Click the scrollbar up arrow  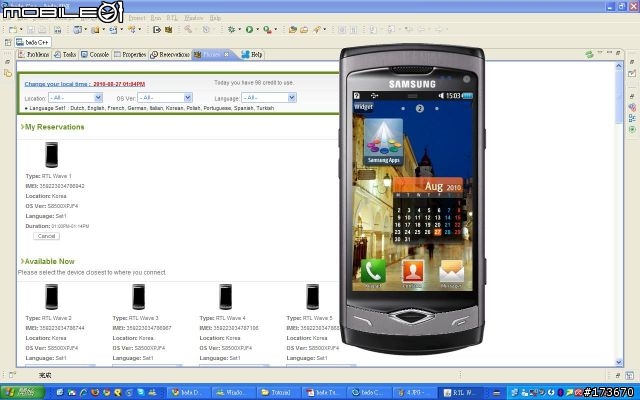tap(619, 66)
